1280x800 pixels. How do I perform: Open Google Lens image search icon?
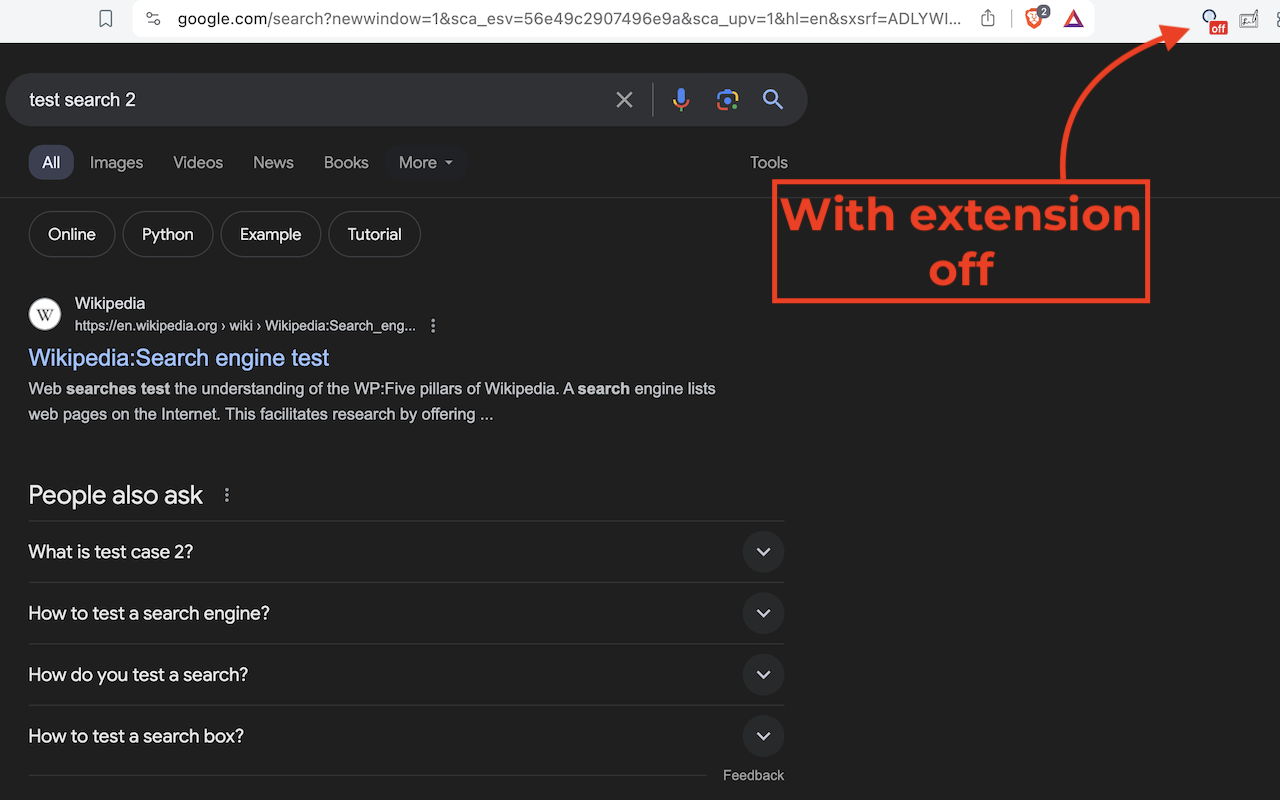click(x=727, y=100)
